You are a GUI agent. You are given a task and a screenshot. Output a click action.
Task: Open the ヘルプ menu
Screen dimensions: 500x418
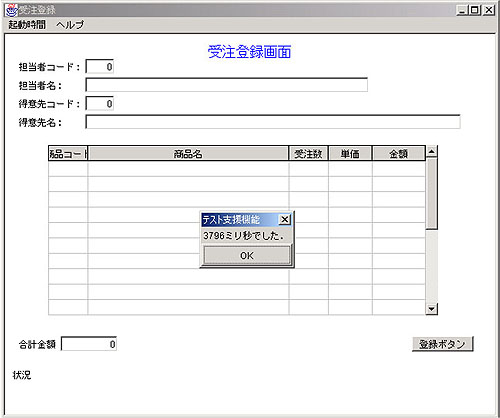[x=70, y=25]
